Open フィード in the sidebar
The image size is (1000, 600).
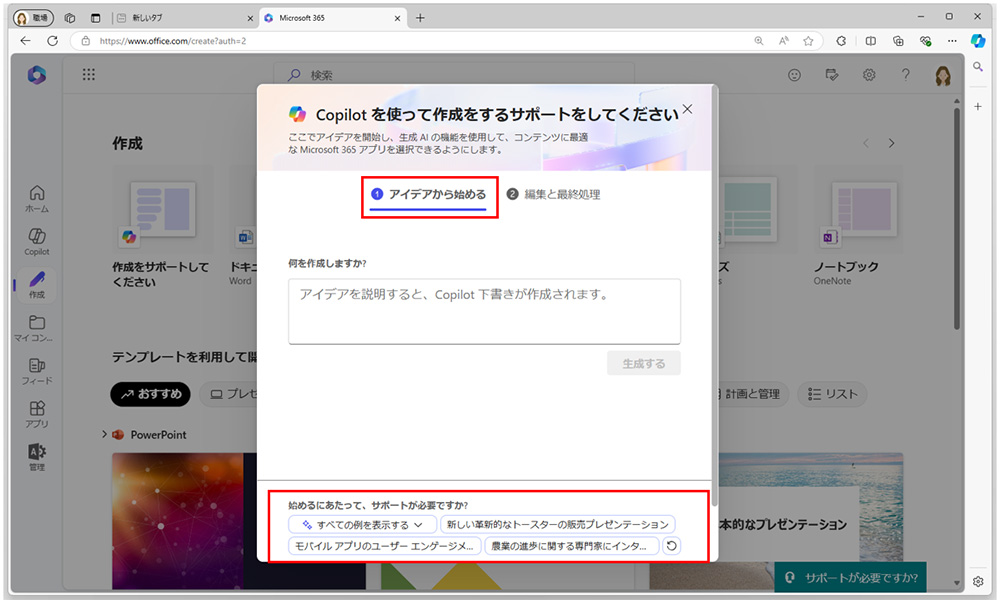click(37, 371)
